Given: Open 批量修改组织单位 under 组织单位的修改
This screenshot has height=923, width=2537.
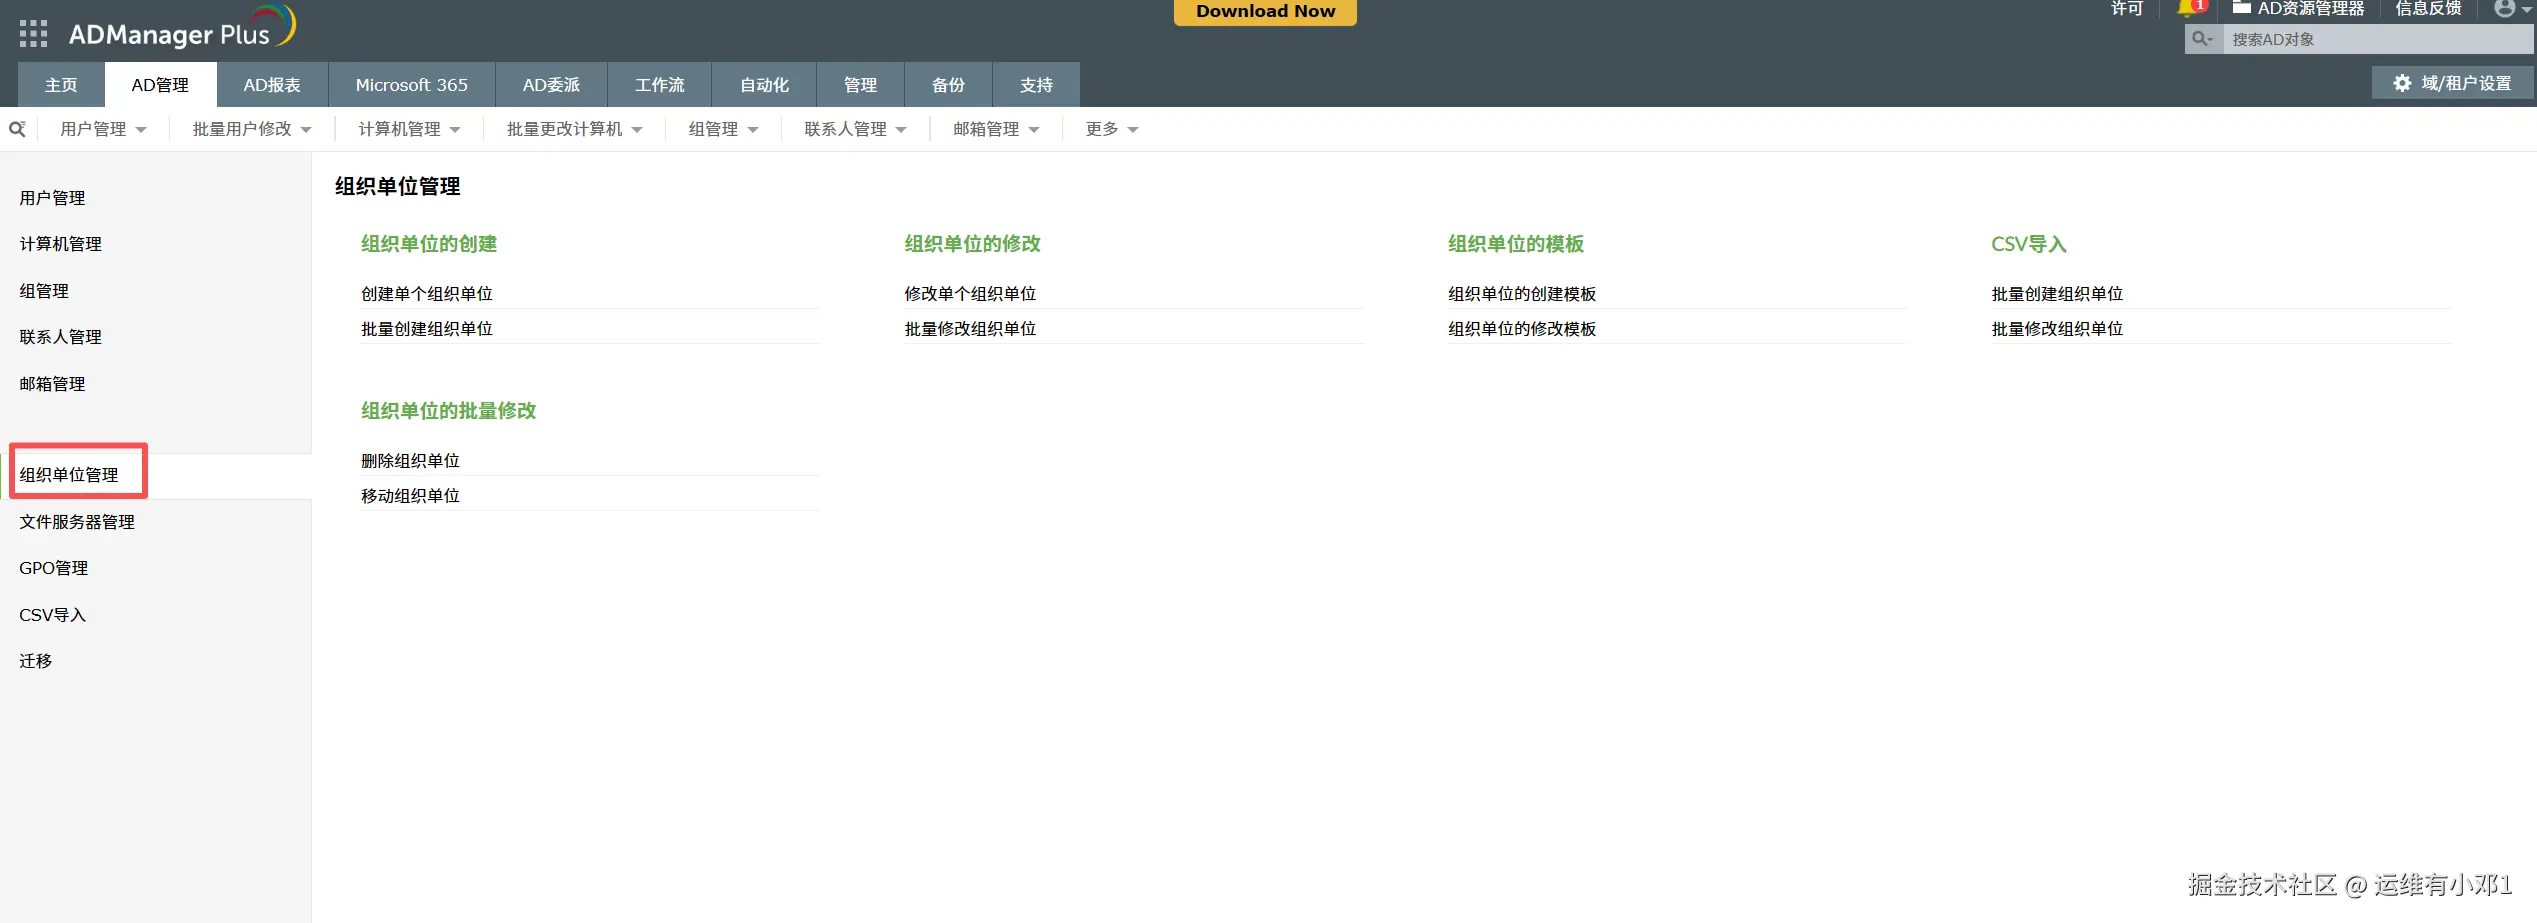Looking at the screenshot, I should click(x=970, y=329).
